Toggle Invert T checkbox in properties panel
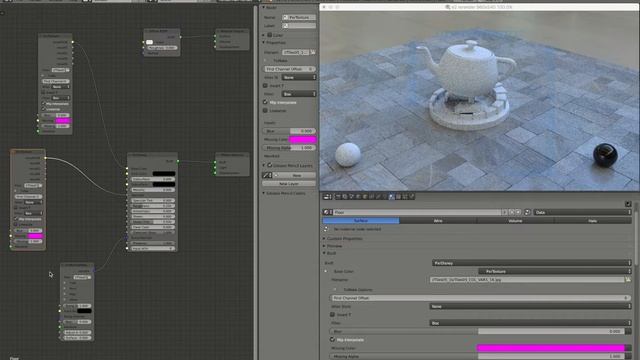 tap(332, 315)
